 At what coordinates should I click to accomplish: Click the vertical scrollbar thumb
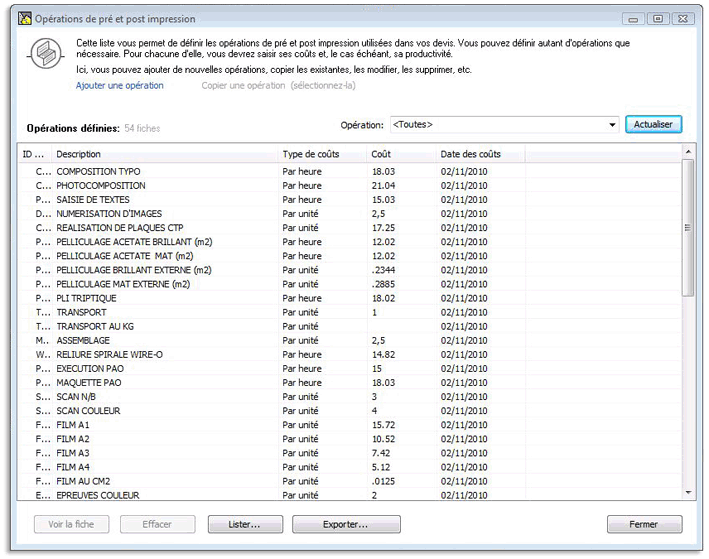pos(688,228)
